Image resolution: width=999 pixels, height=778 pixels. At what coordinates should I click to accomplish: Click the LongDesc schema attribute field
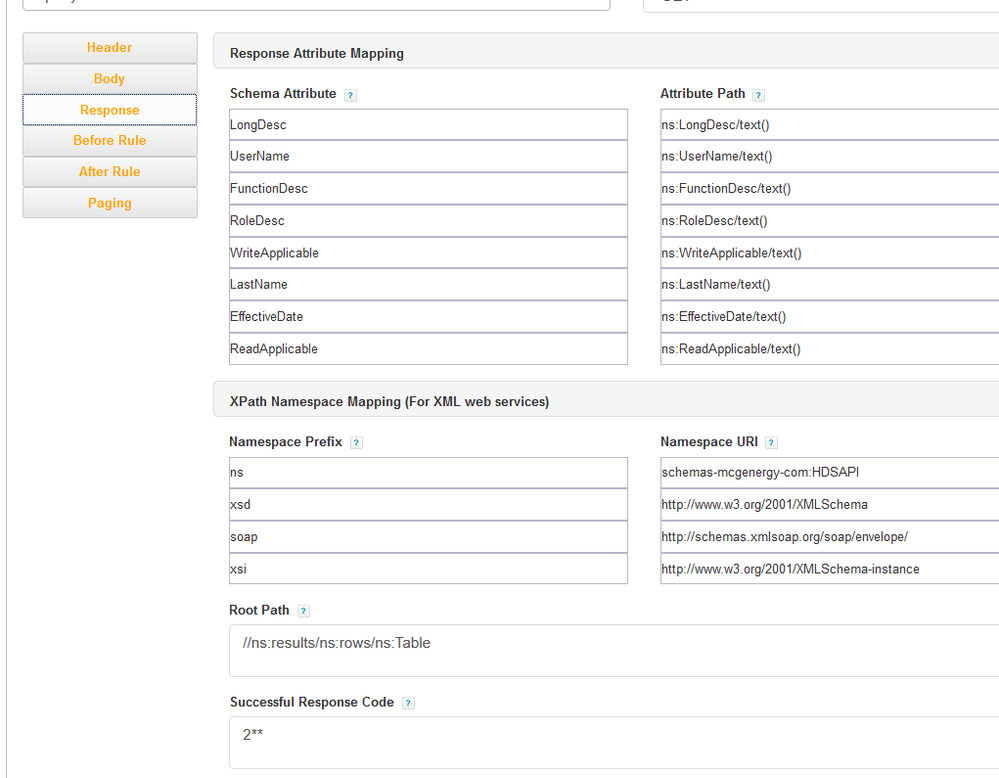click(x=428, y=125)
